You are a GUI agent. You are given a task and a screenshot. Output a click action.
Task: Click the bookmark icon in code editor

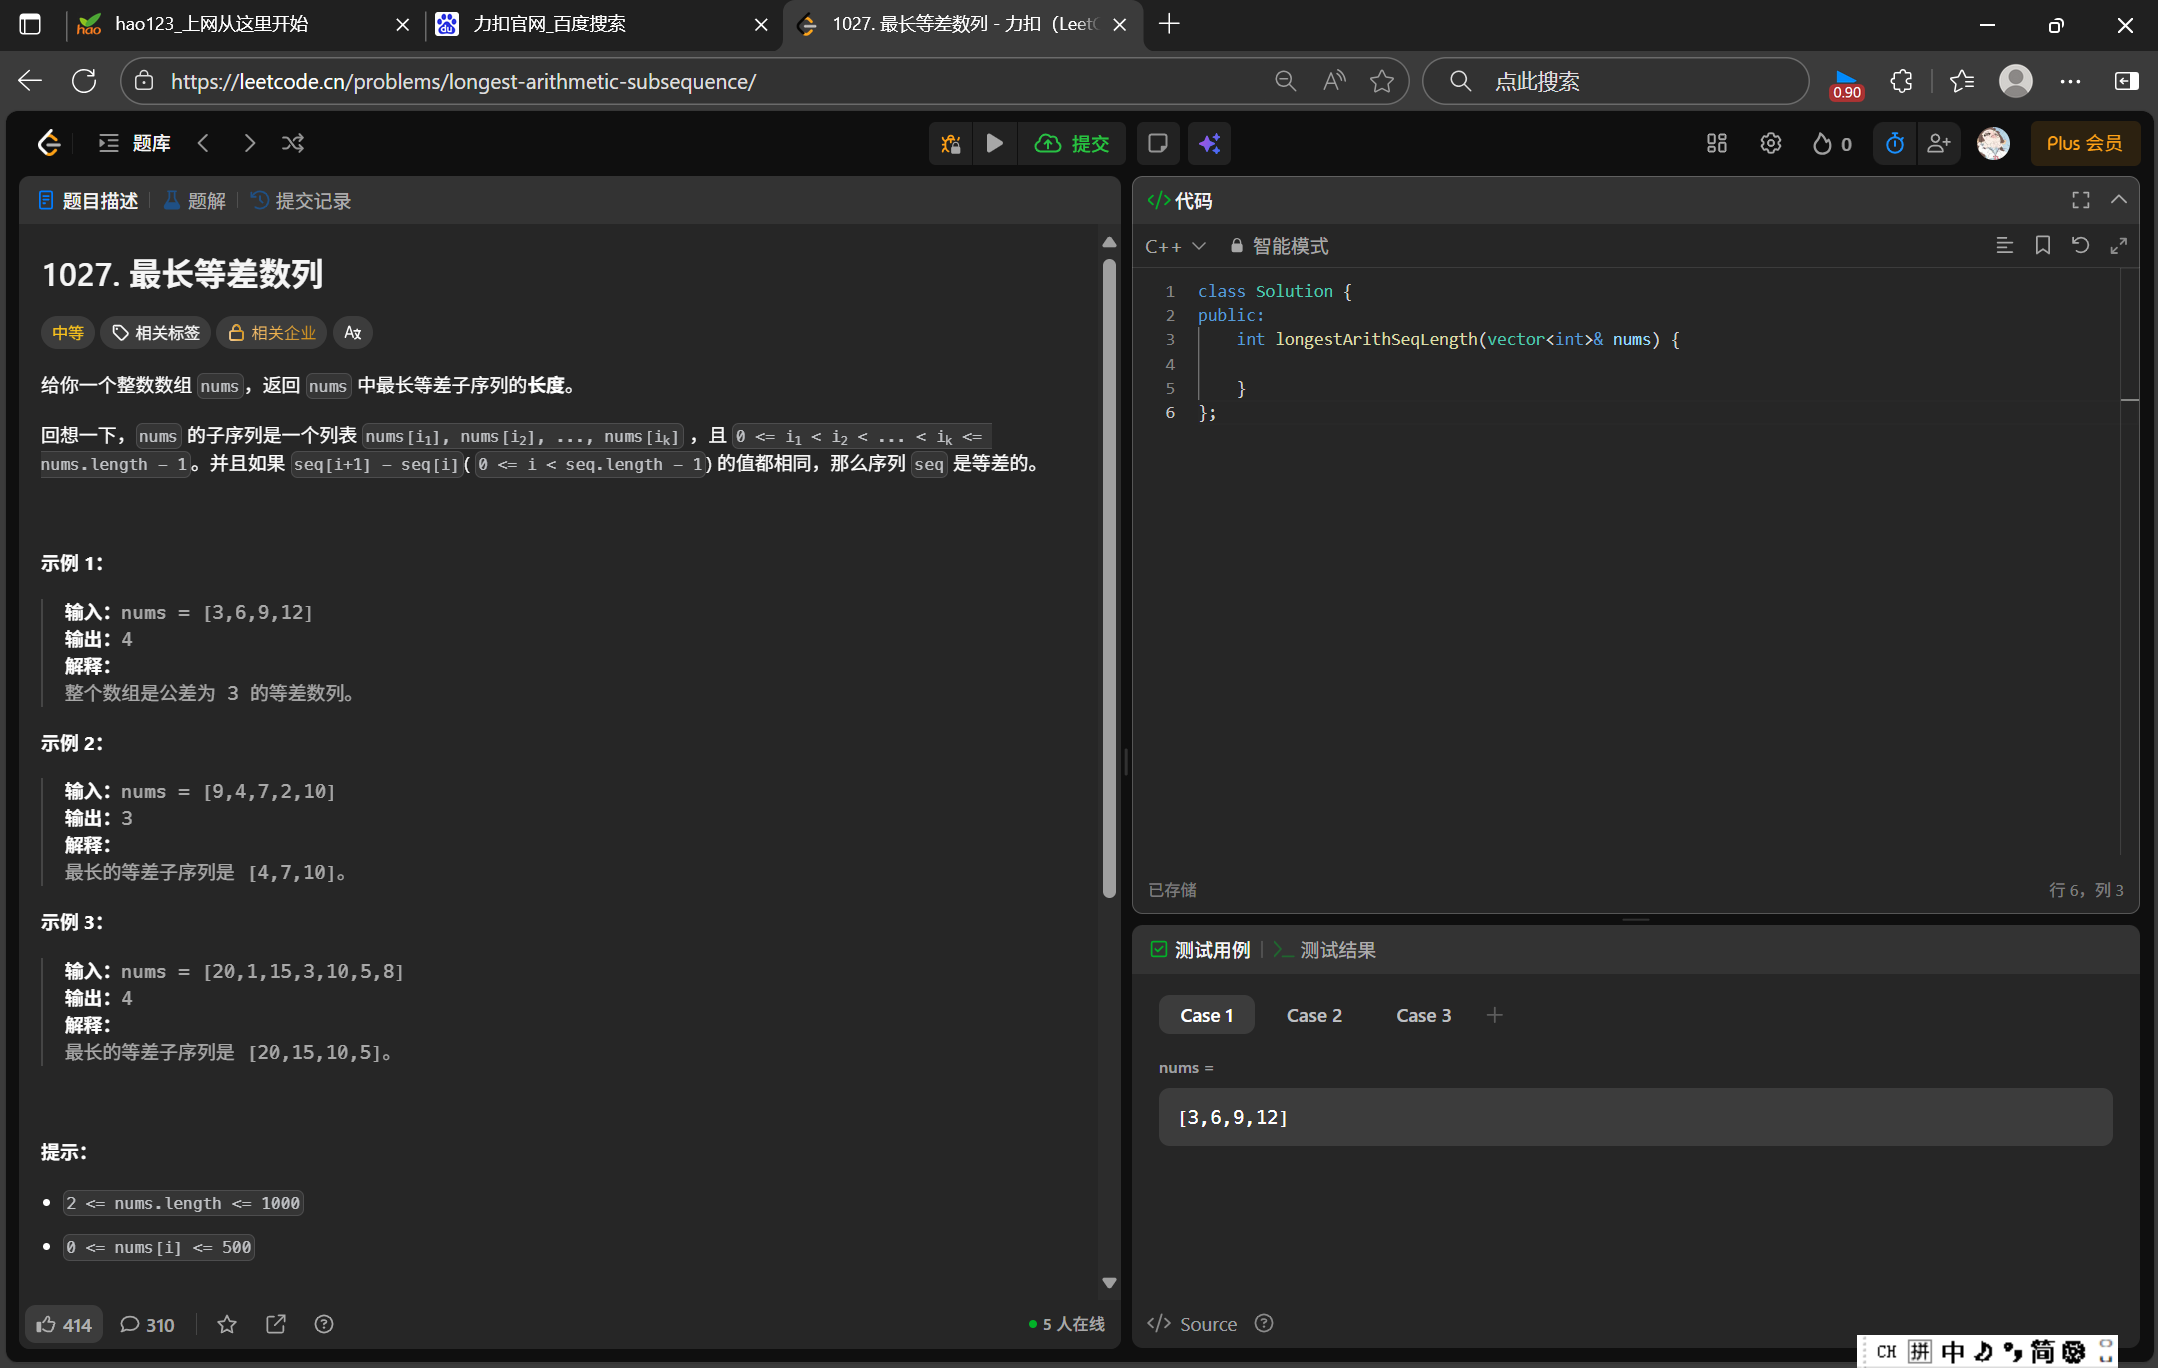tap(2042, 245)
